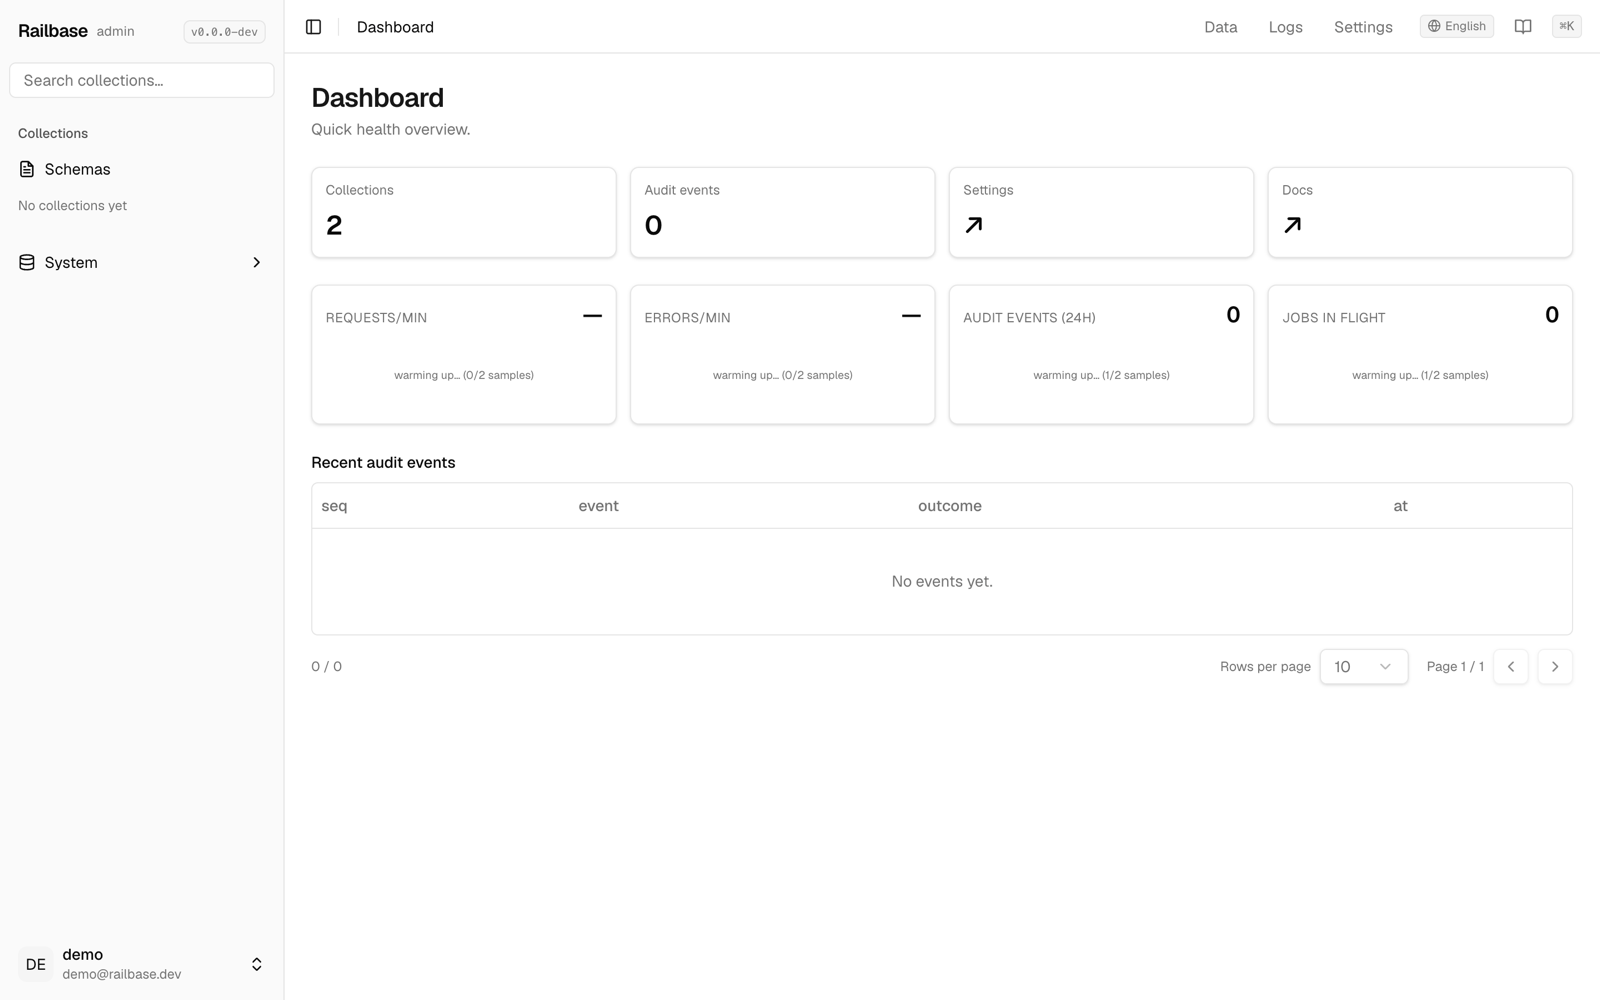Image resolution: width=1600 pixels, height=1000 pixels.
Task: Click the globe icon beside English
Action: pos(1434,26)
